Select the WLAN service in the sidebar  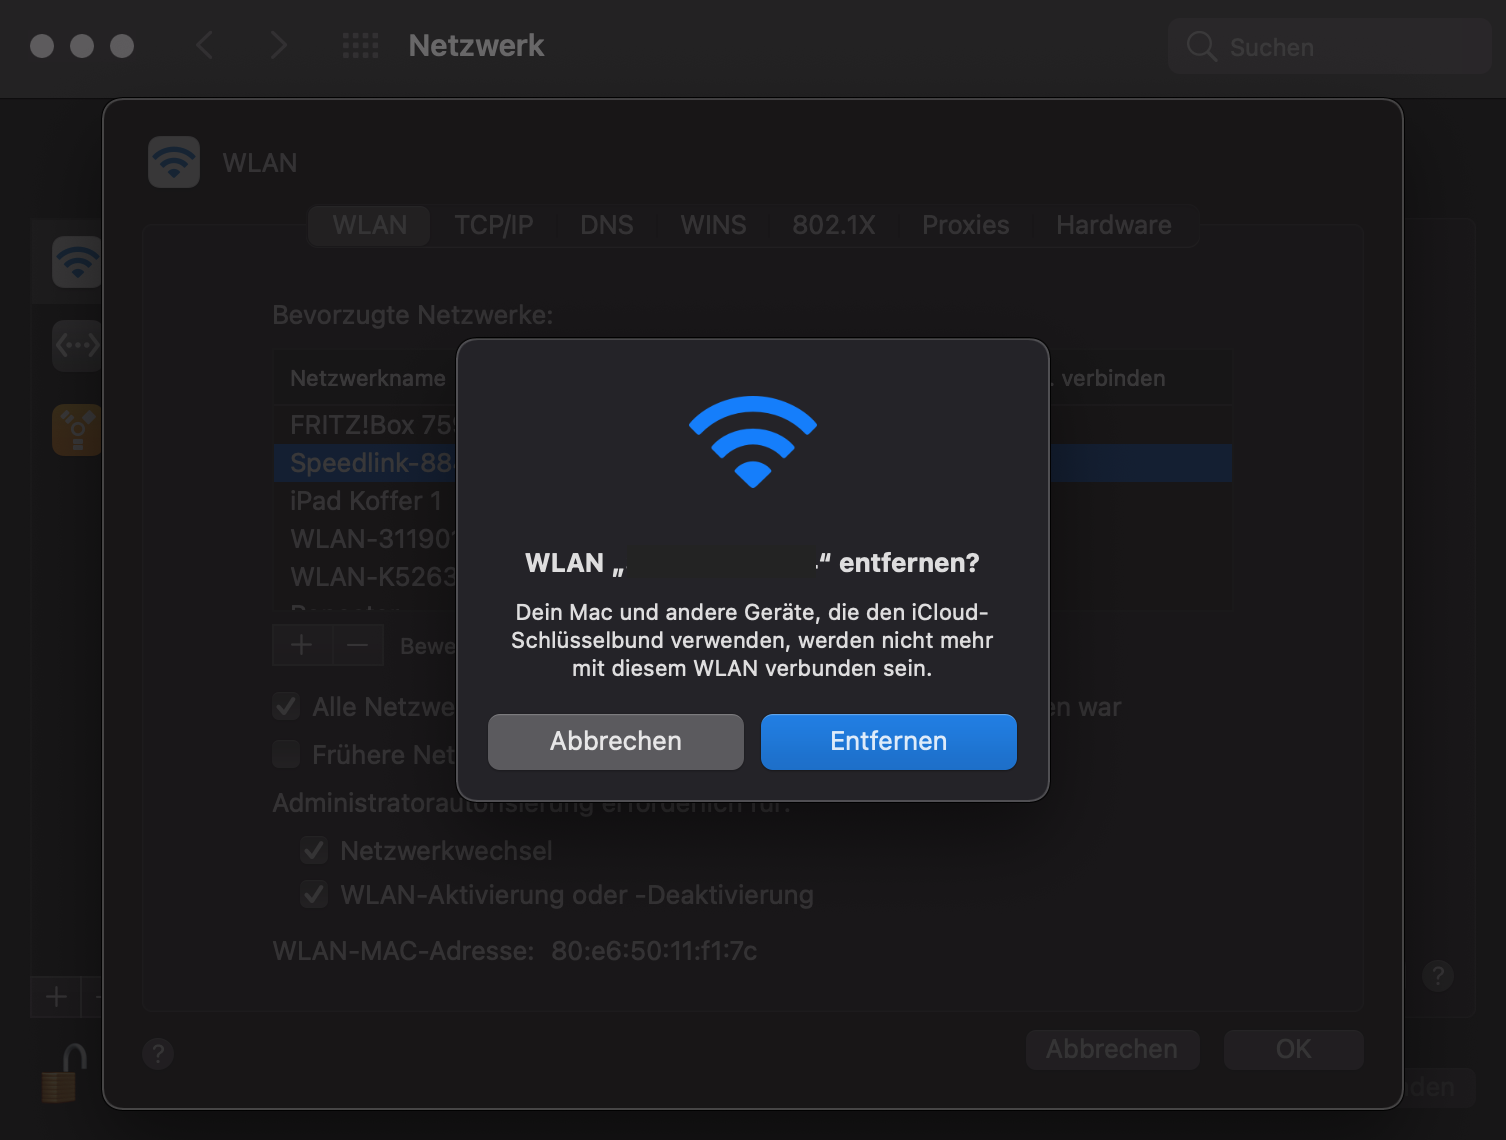point(76,262)
